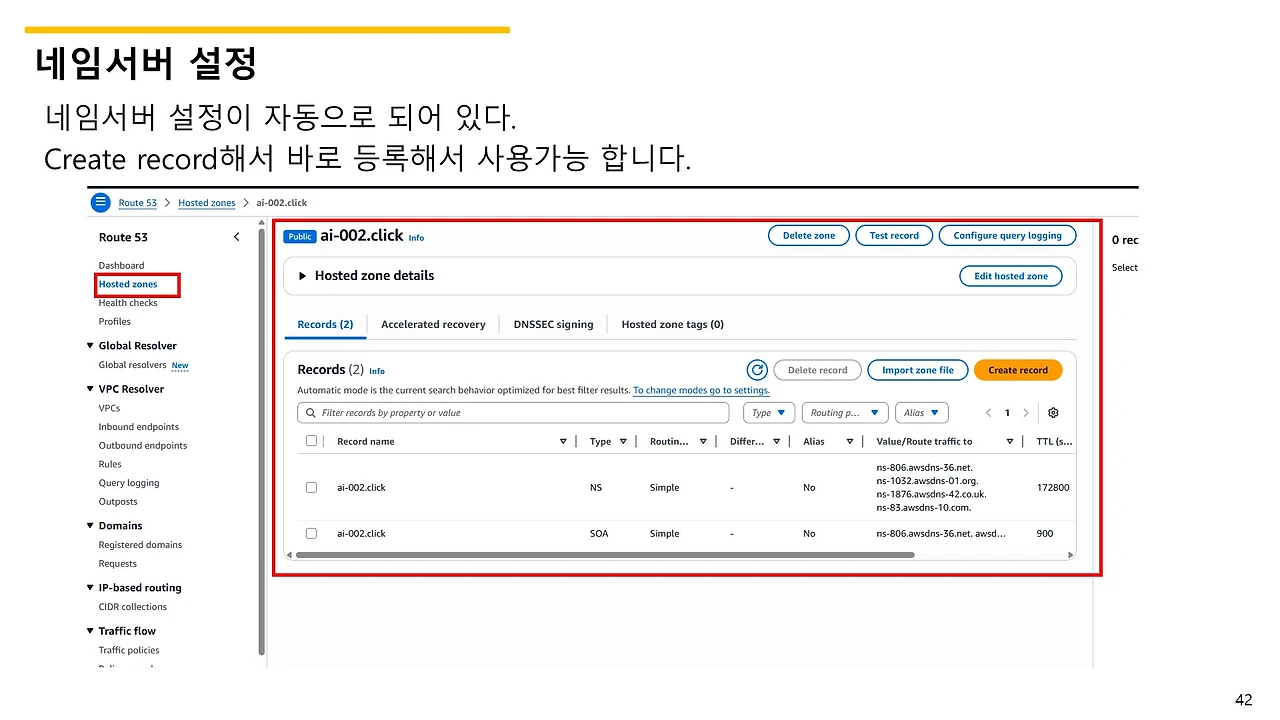Open the DNSSEC signing tab
1280x720 pixels.
coord(553,324)
